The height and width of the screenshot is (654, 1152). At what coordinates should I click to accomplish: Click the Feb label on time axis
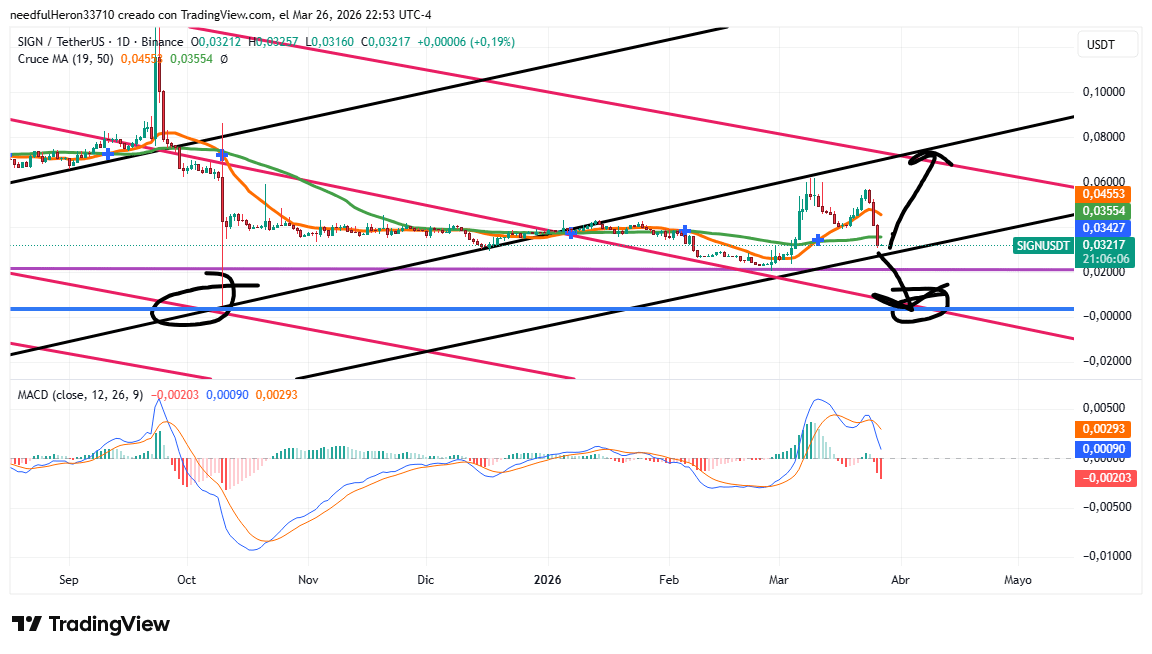[669, 580]
